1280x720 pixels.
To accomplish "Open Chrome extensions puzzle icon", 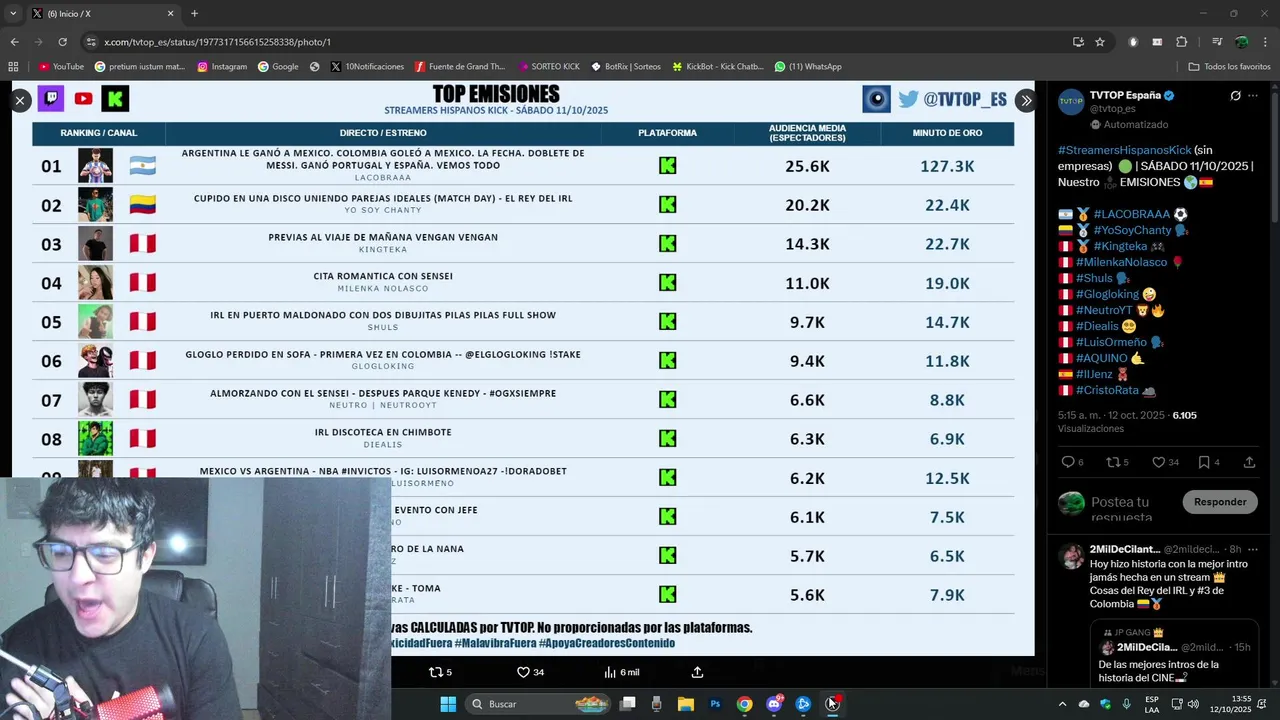I will click(1181, 42).
